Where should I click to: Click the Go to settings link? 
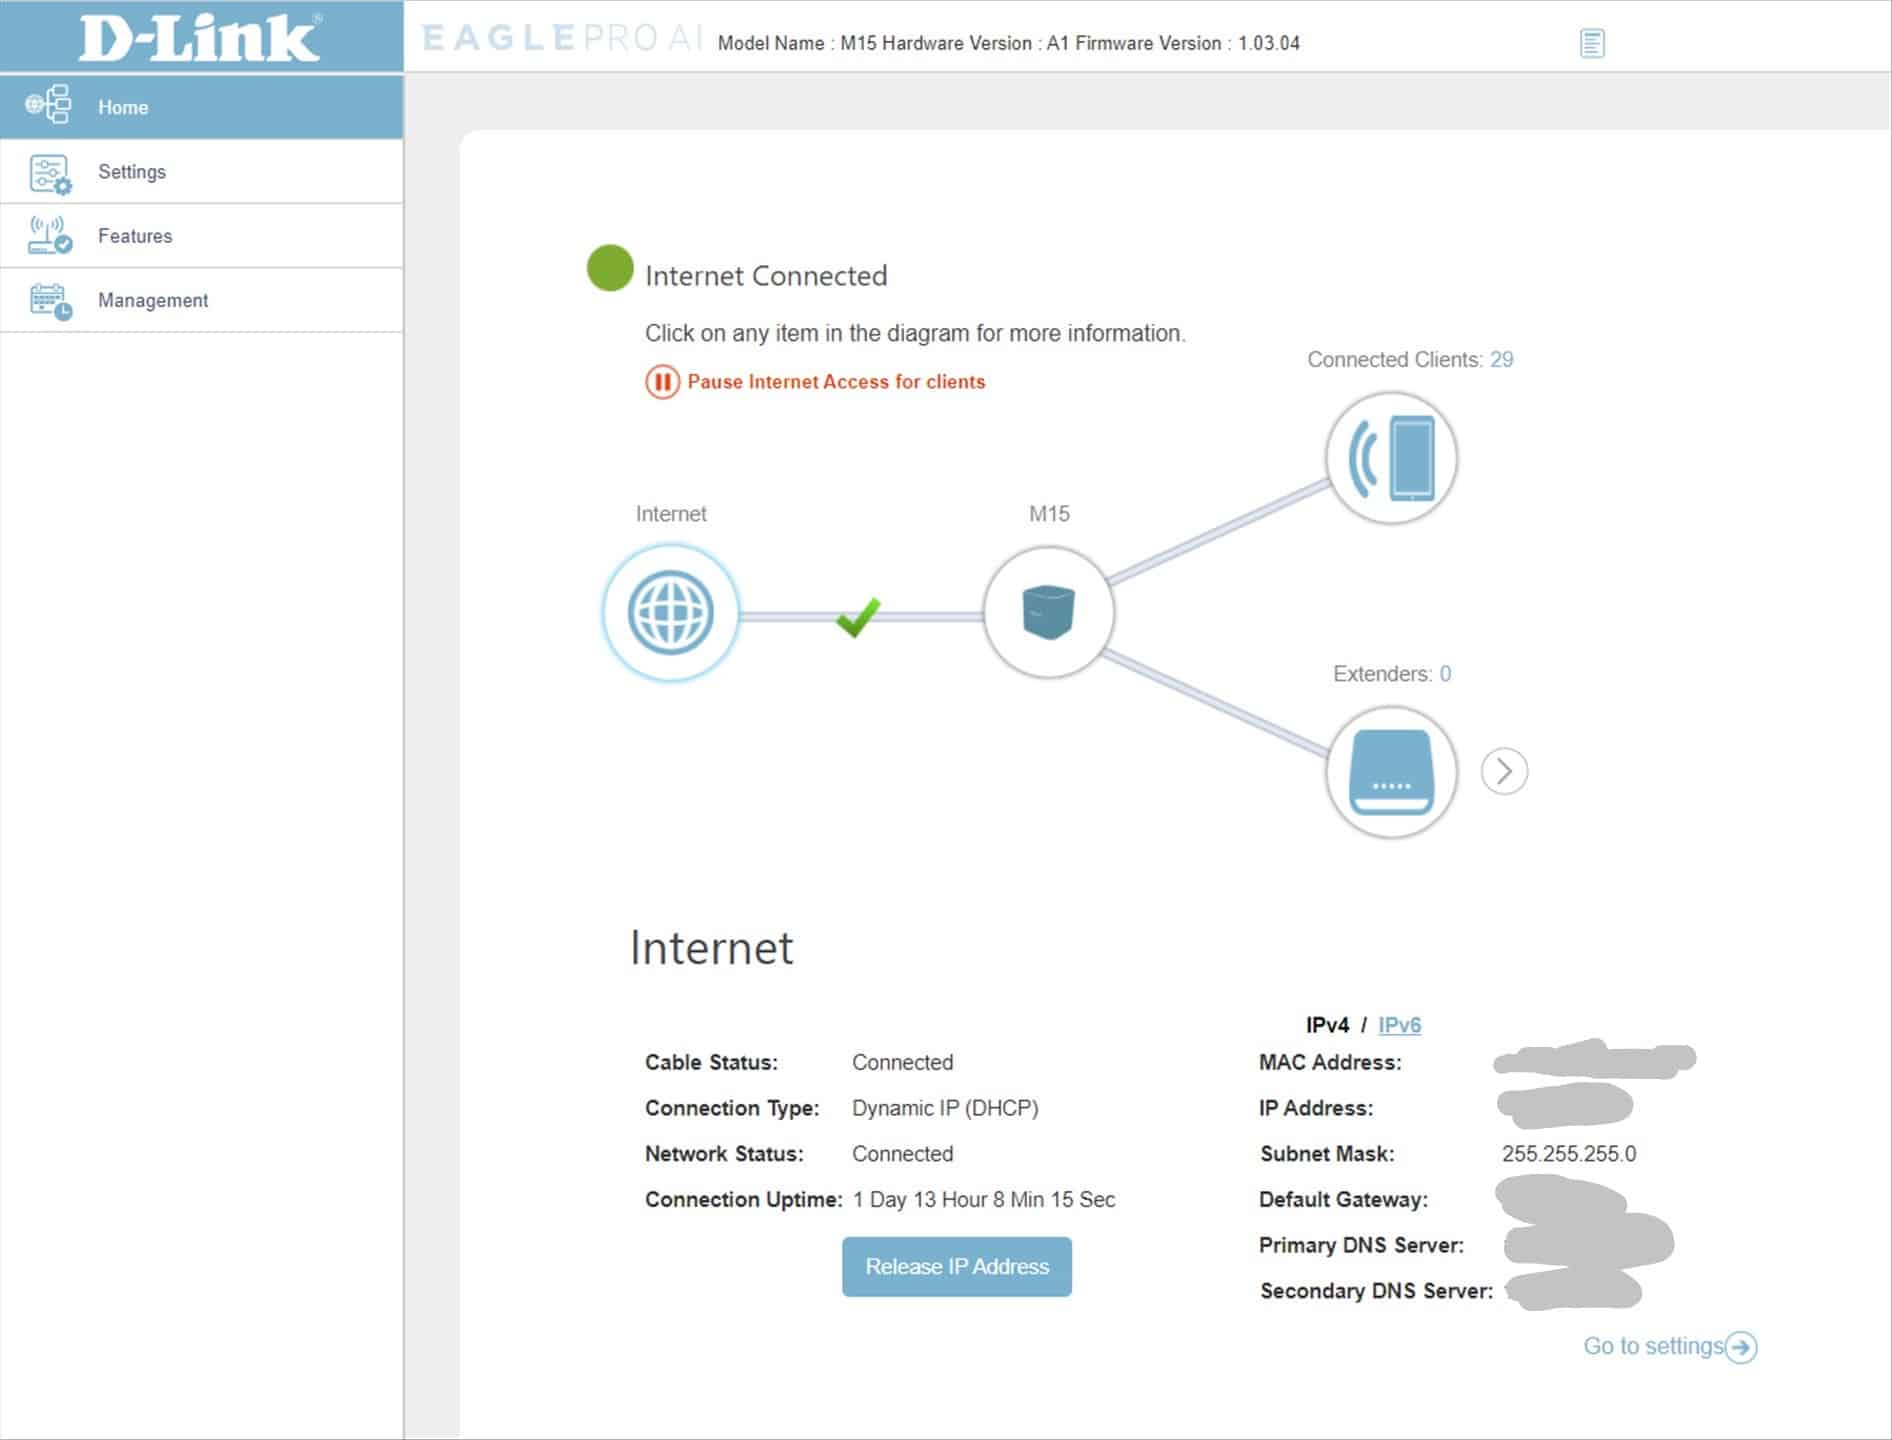(x=1653, y=1347)
